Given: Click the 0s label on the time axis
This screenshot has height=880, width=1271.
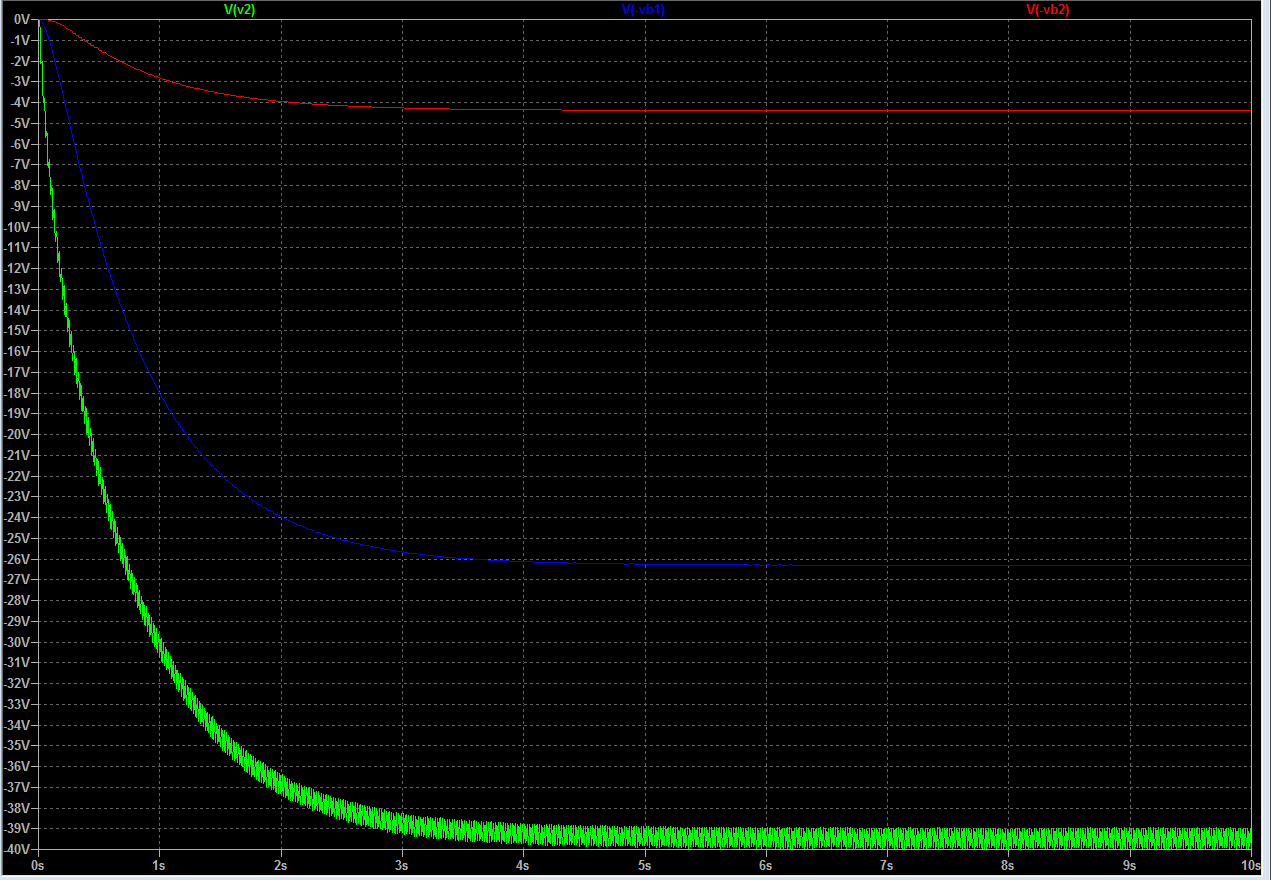Looking at the screenshot, I should click(38, 864).
